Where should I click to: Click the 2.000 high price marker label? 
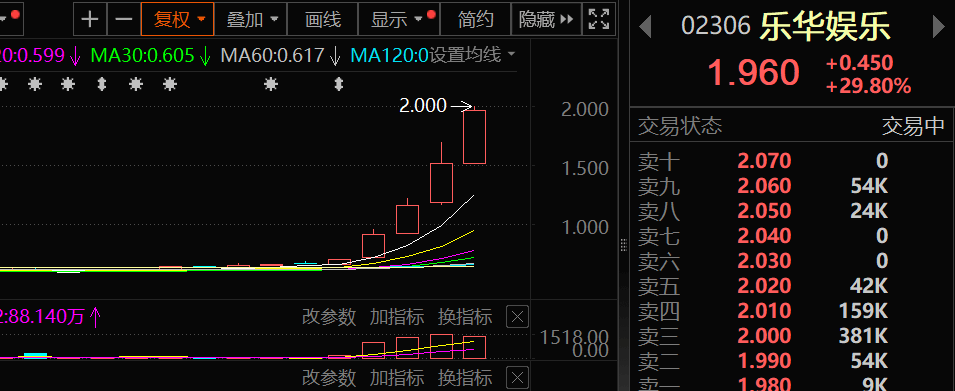(423, 105)
